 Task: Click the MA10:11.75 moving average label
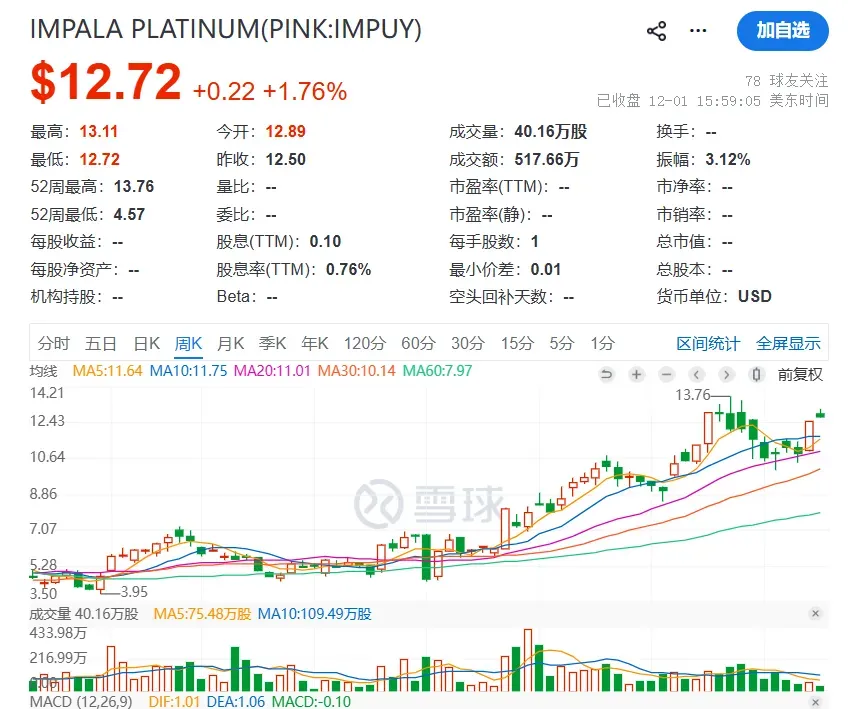[x=188, y=371]
